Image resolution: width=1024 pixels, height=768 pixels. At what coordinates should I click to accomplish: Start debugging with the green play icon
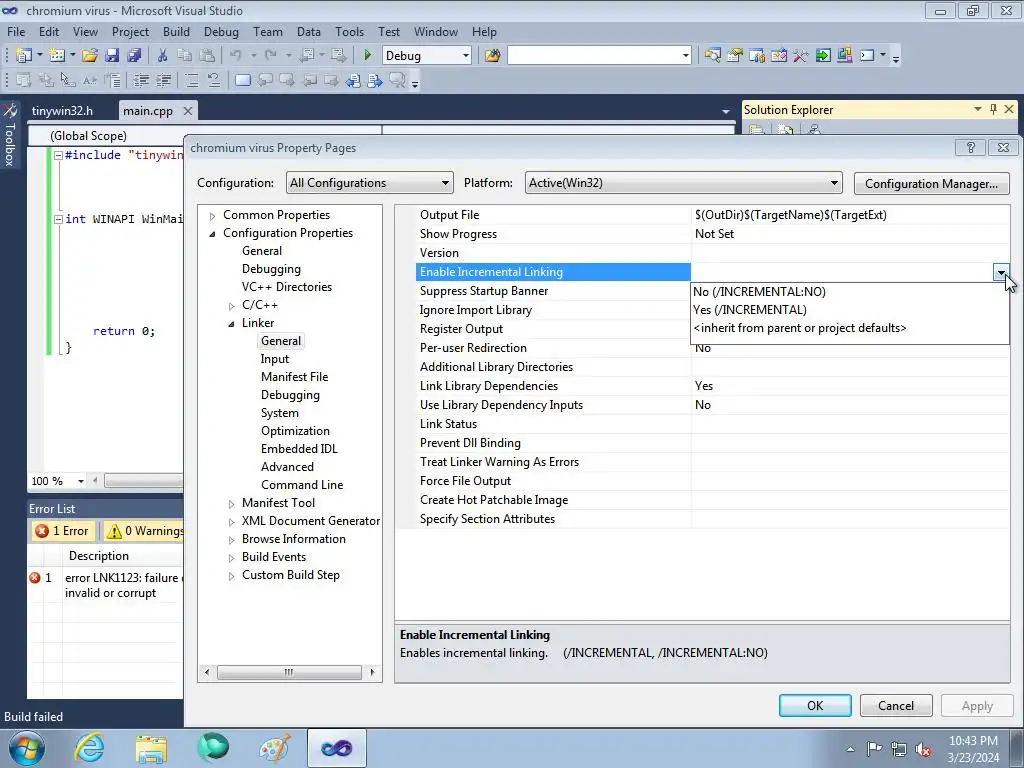click(x=367, y=56)
